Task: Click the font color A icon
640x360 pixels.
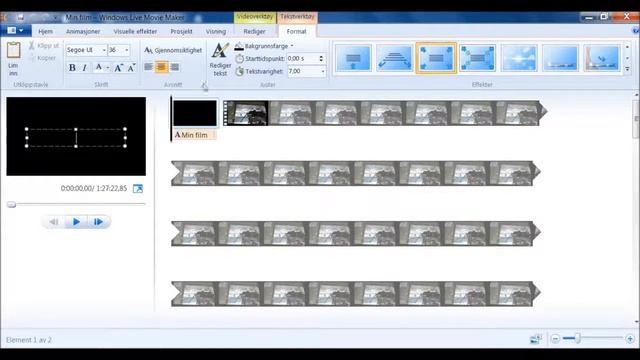Action: tap(98, 67)
